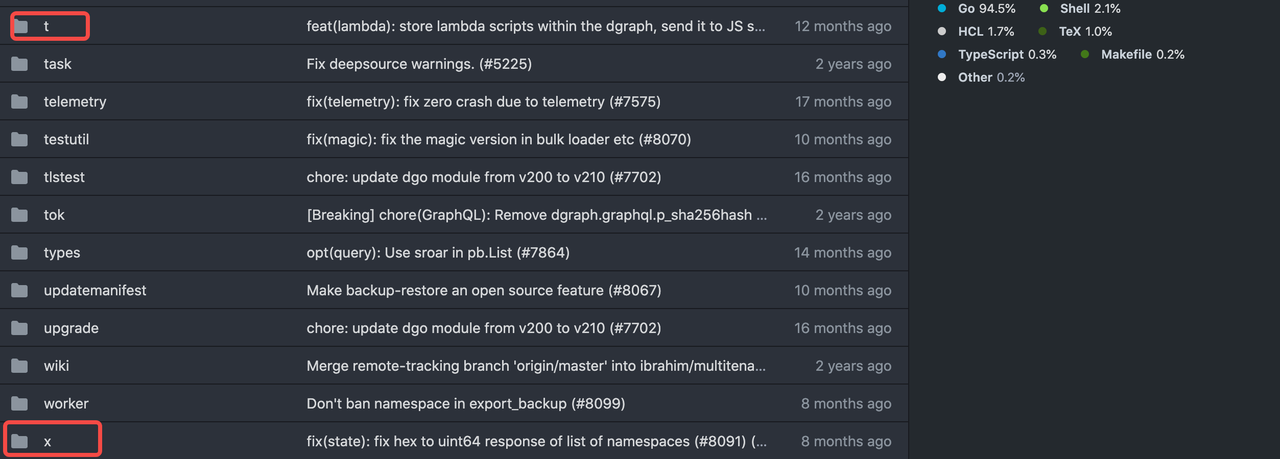Open the worker folder link
Screen dimensions: 1280x459
pos(66,404)
